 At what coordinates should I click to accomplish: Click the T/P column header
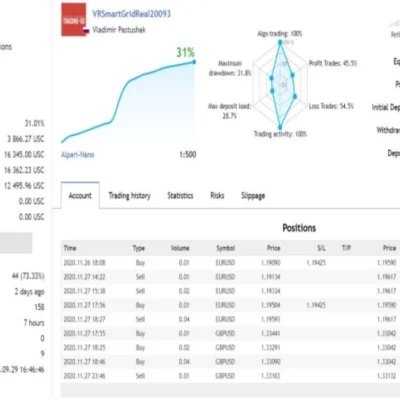click(346, 248)
